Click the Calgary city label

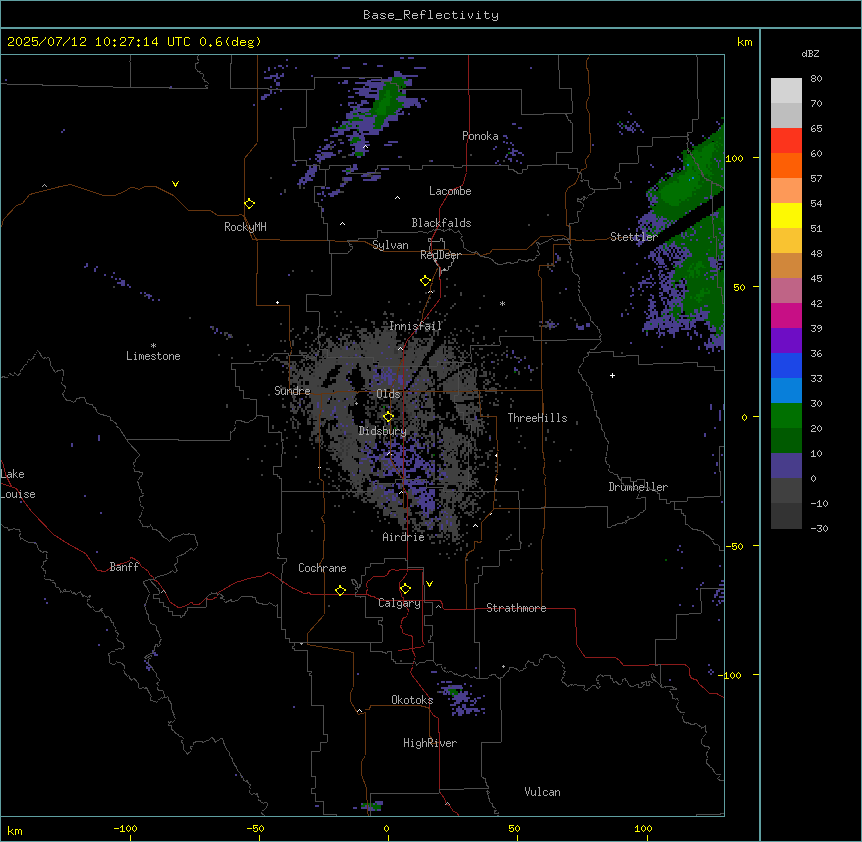399,603
